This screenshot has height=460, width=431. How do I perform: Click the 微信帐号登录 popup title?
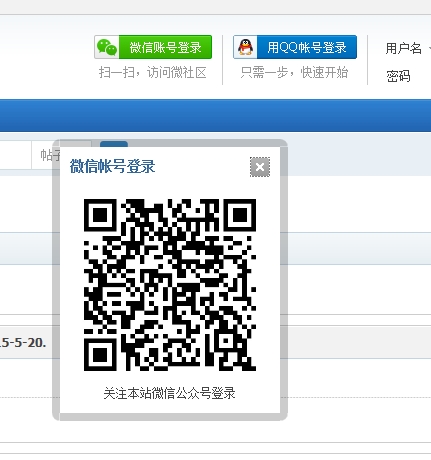click(112, 166)
